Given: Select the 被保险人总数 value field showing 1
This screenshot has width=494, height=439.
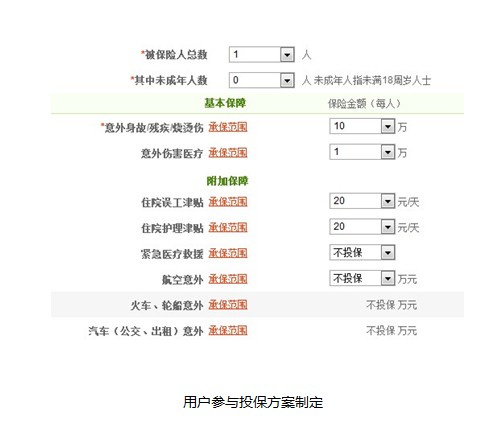Looking at the screenshot, I should tap(255, 54).
